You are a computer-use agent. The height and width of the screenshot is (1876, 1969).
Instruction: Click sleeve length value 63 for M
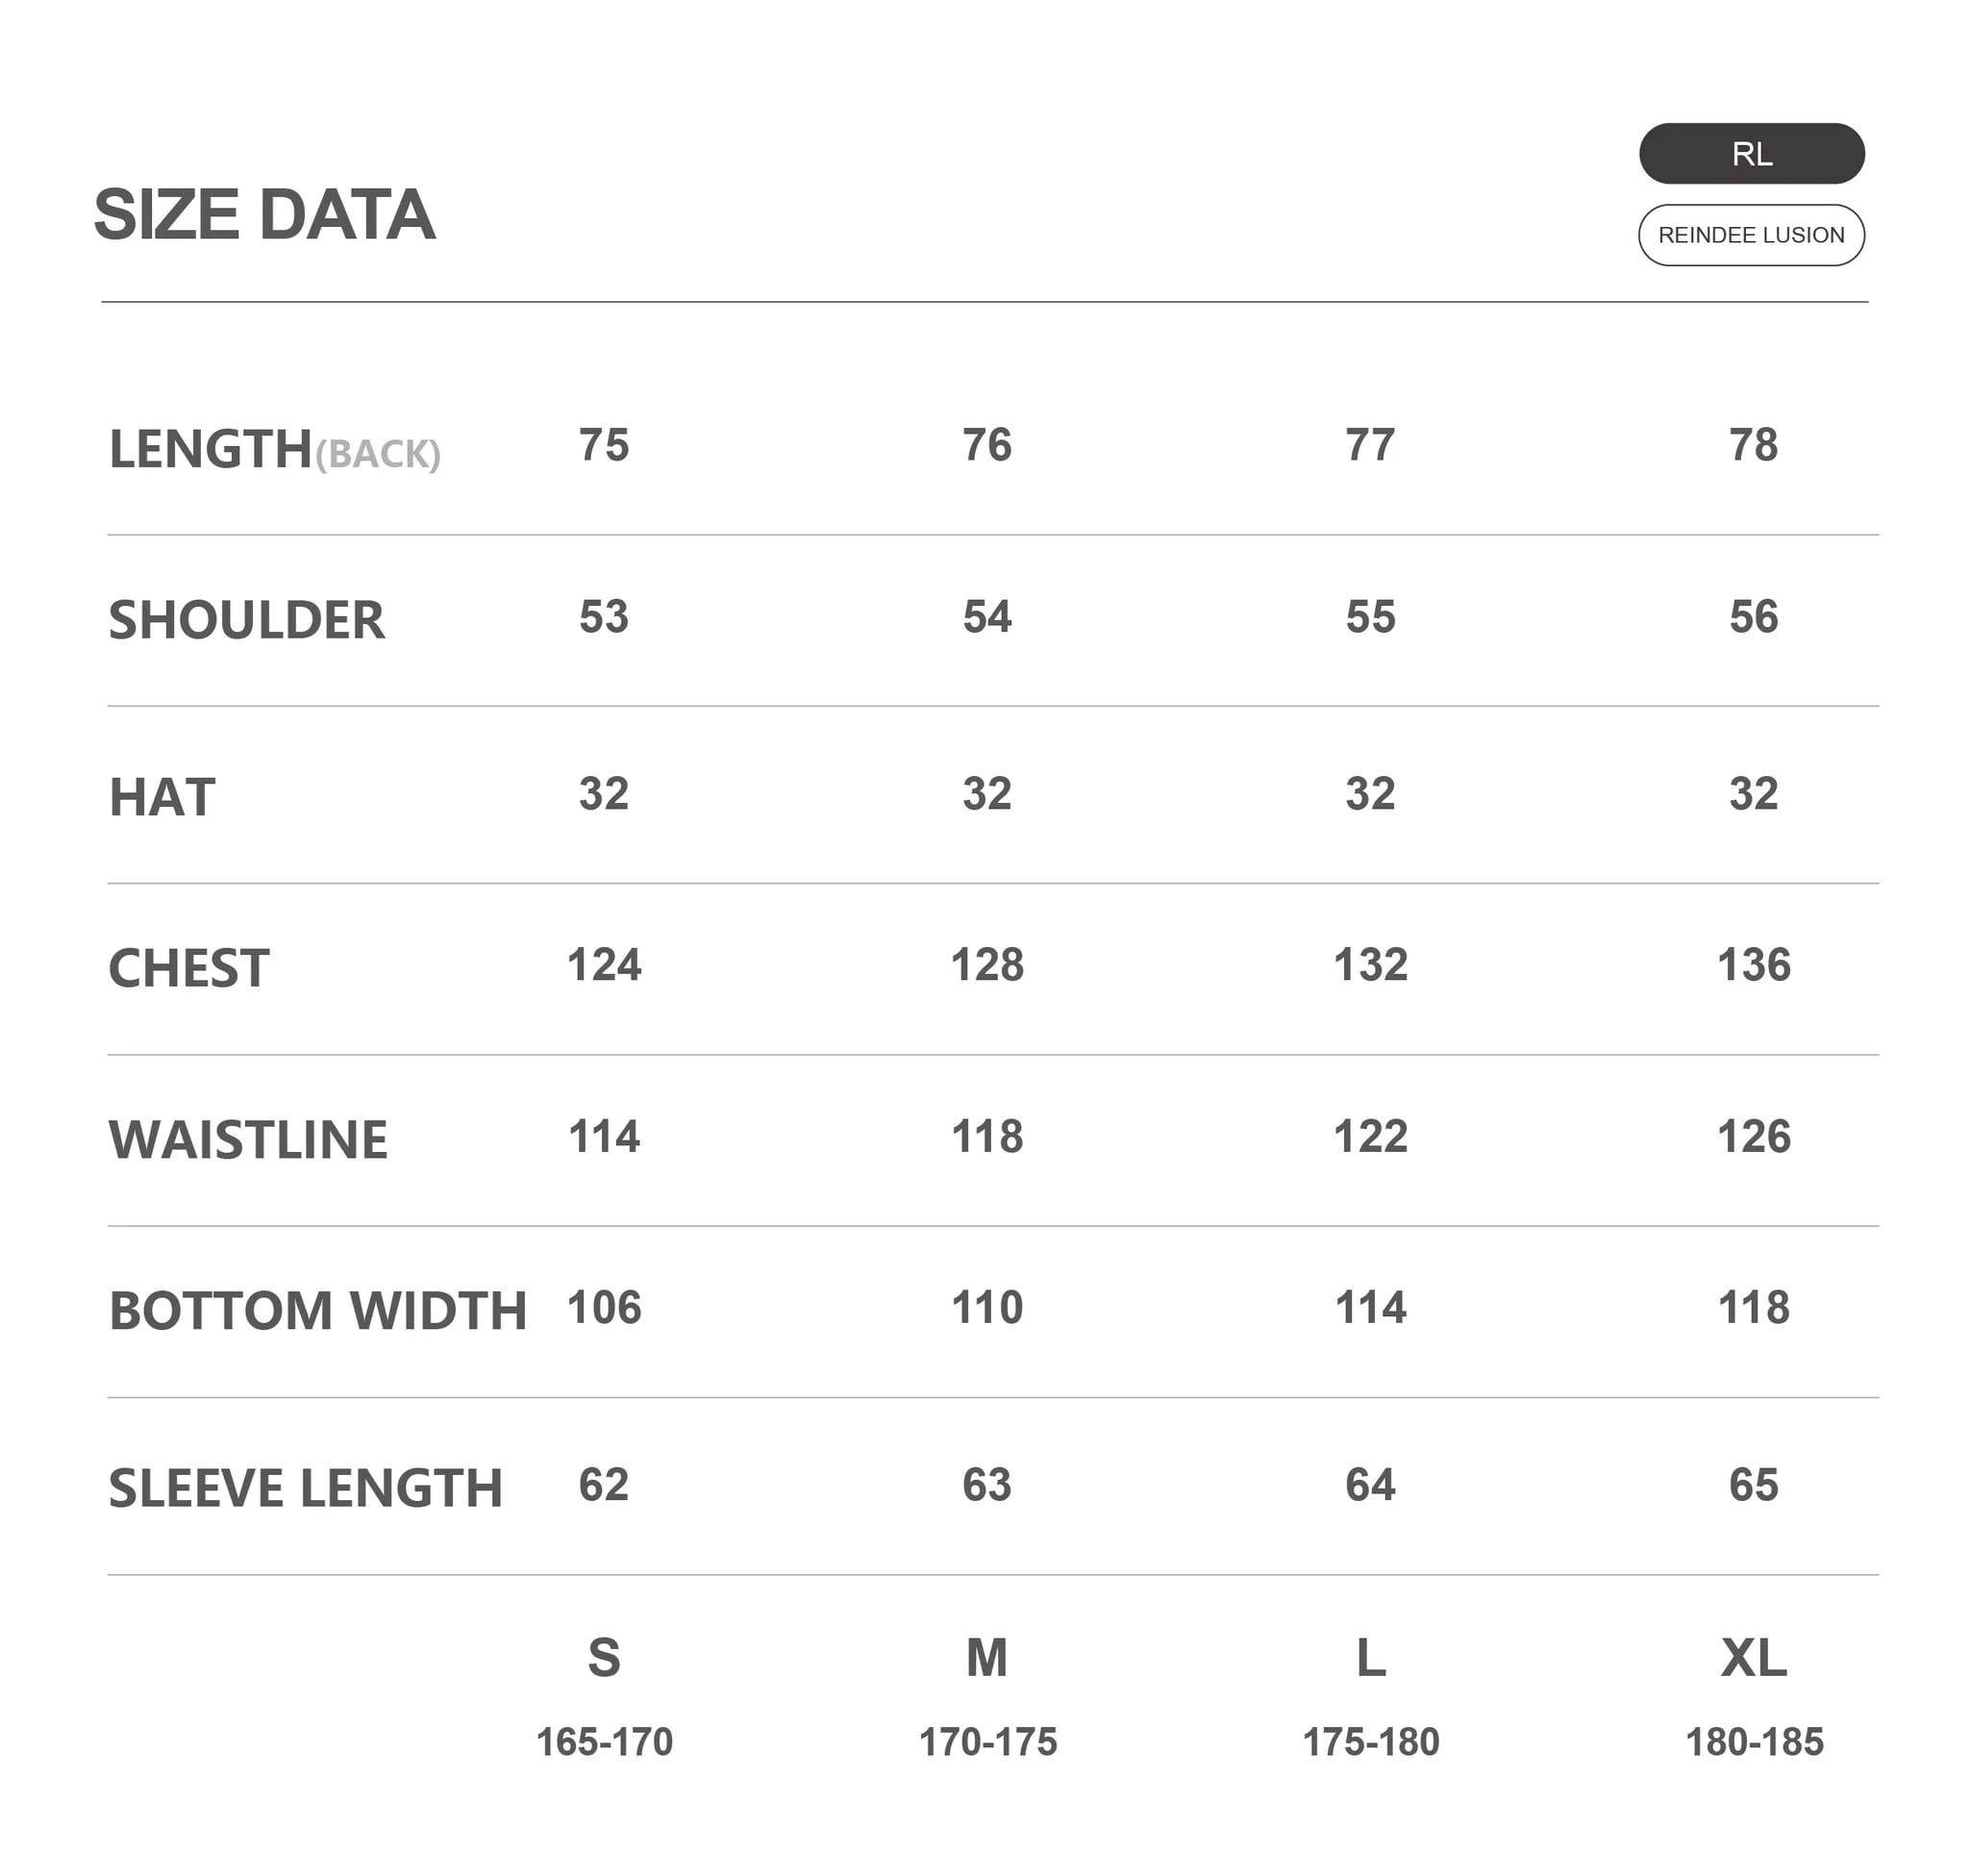[986, 1485]
